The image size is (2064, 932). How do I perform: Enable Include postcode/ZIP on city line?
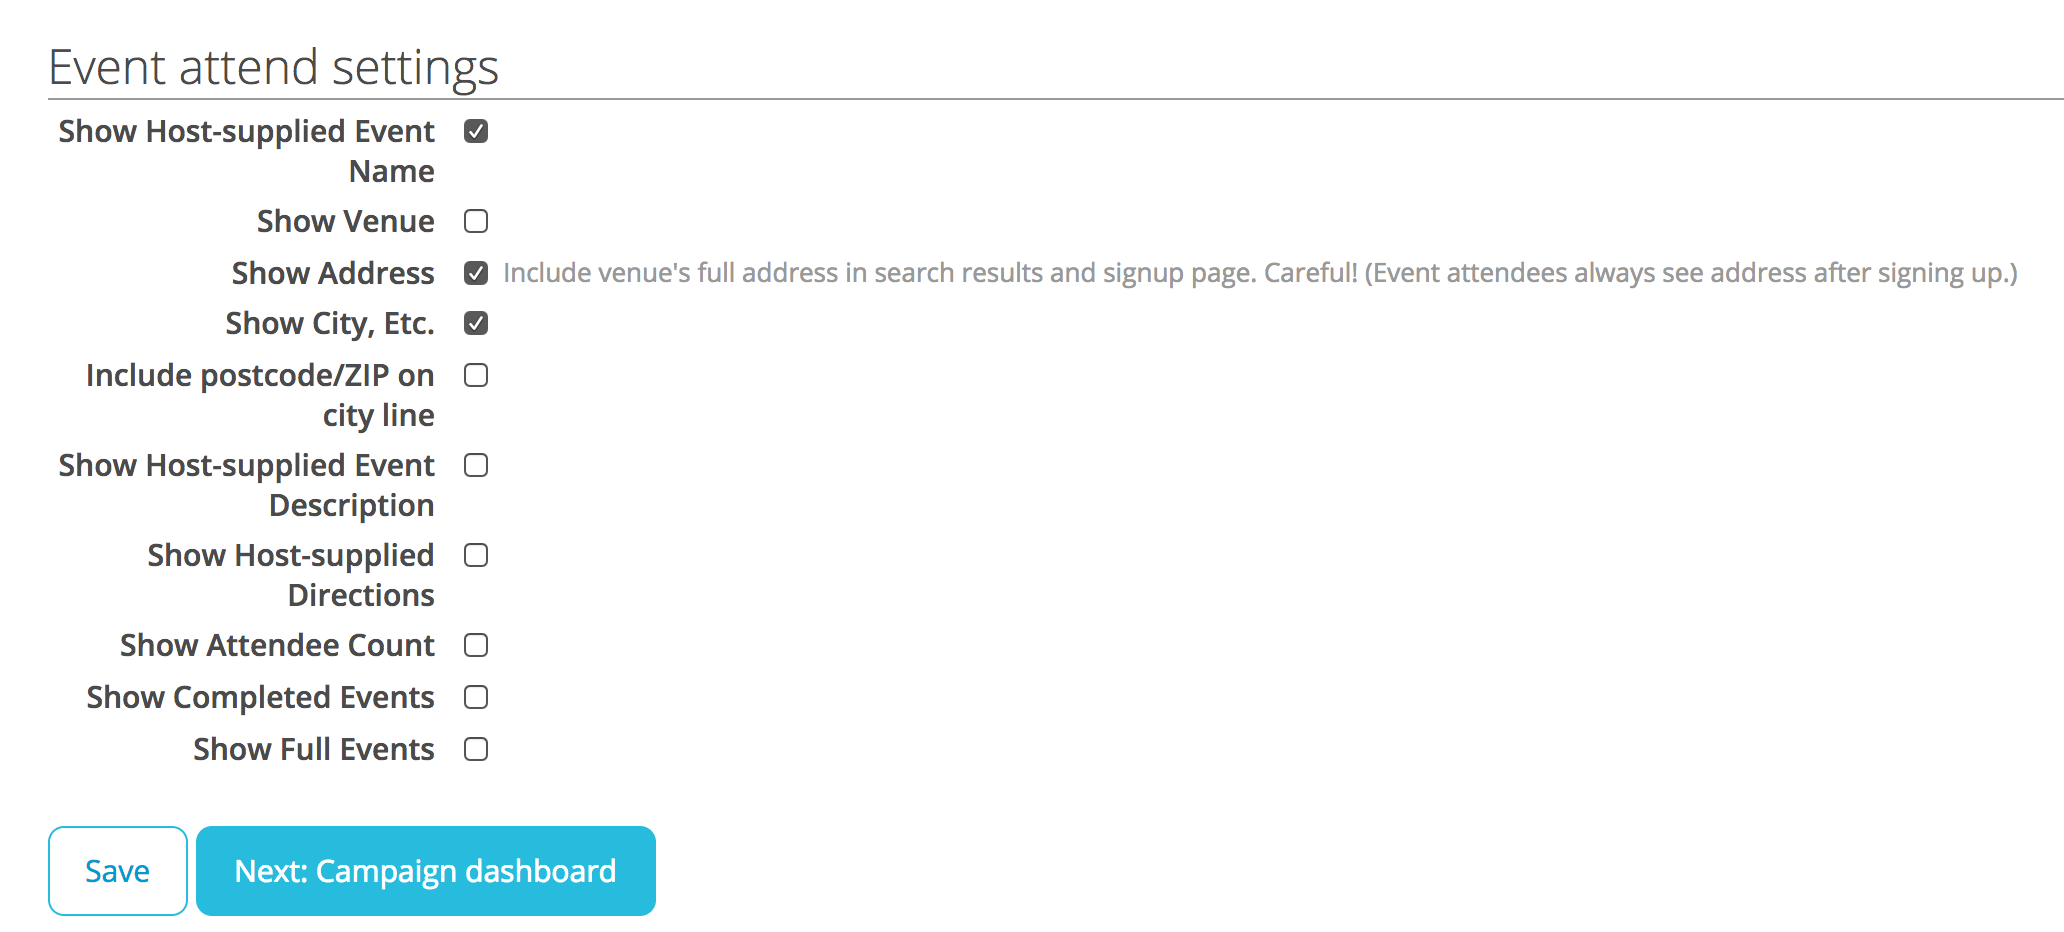(x=476, y=375)
